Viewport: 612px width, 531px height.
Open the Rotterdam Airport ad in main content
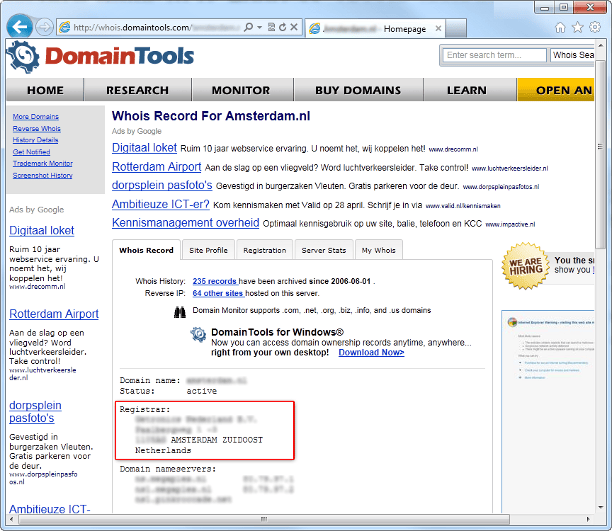click(x=157, y=167)
